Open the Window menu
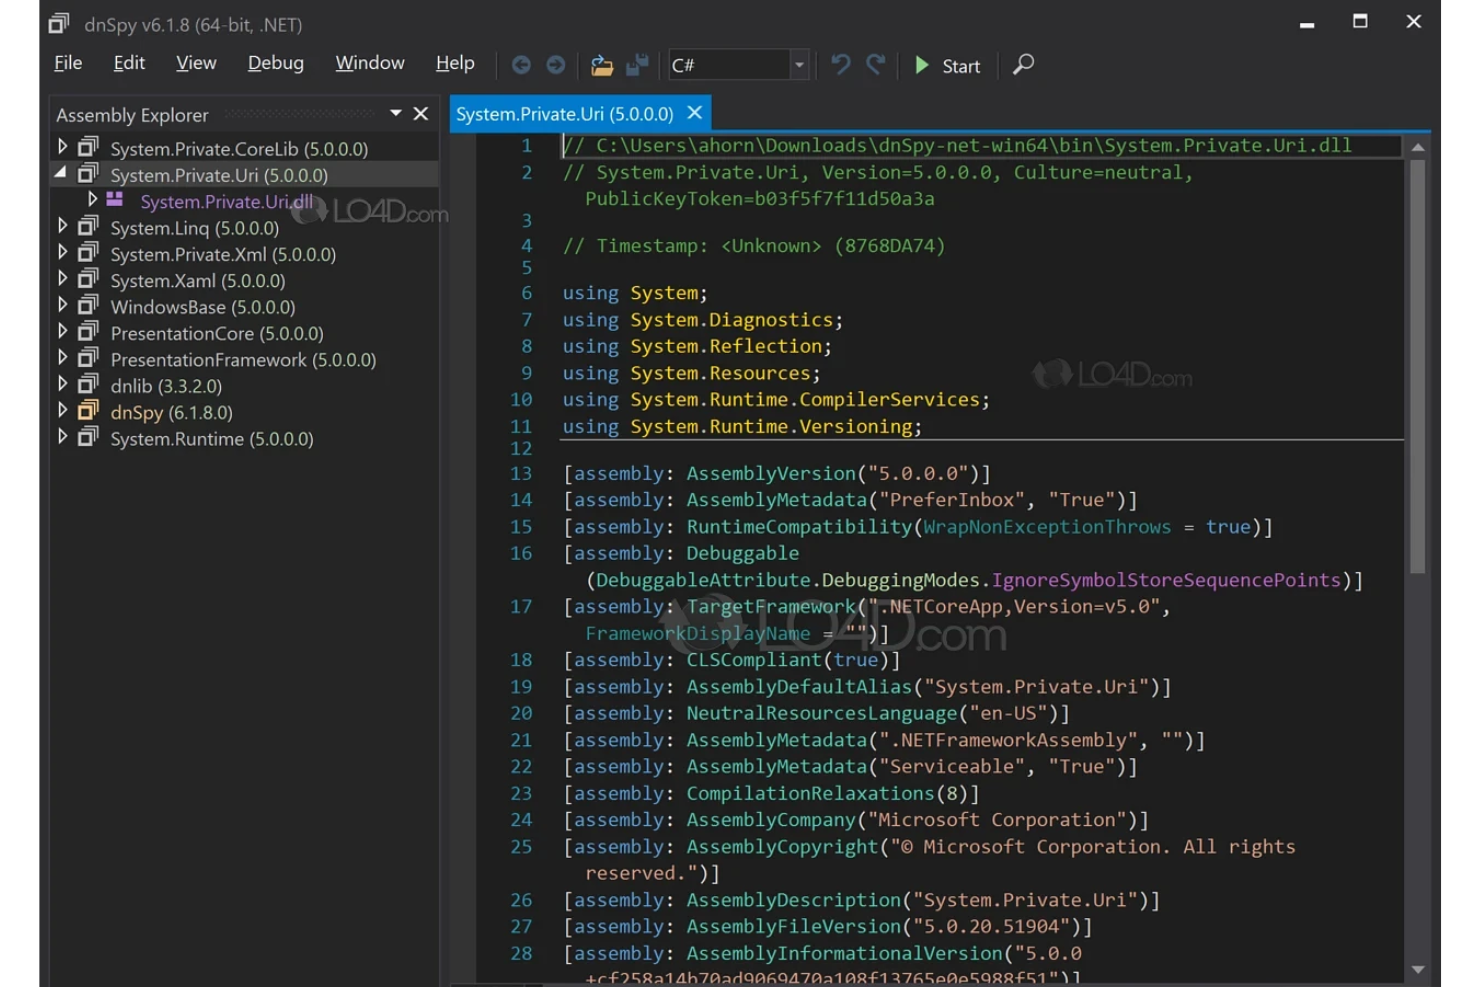Screen dimensions: 1480x987 point(369,63)
